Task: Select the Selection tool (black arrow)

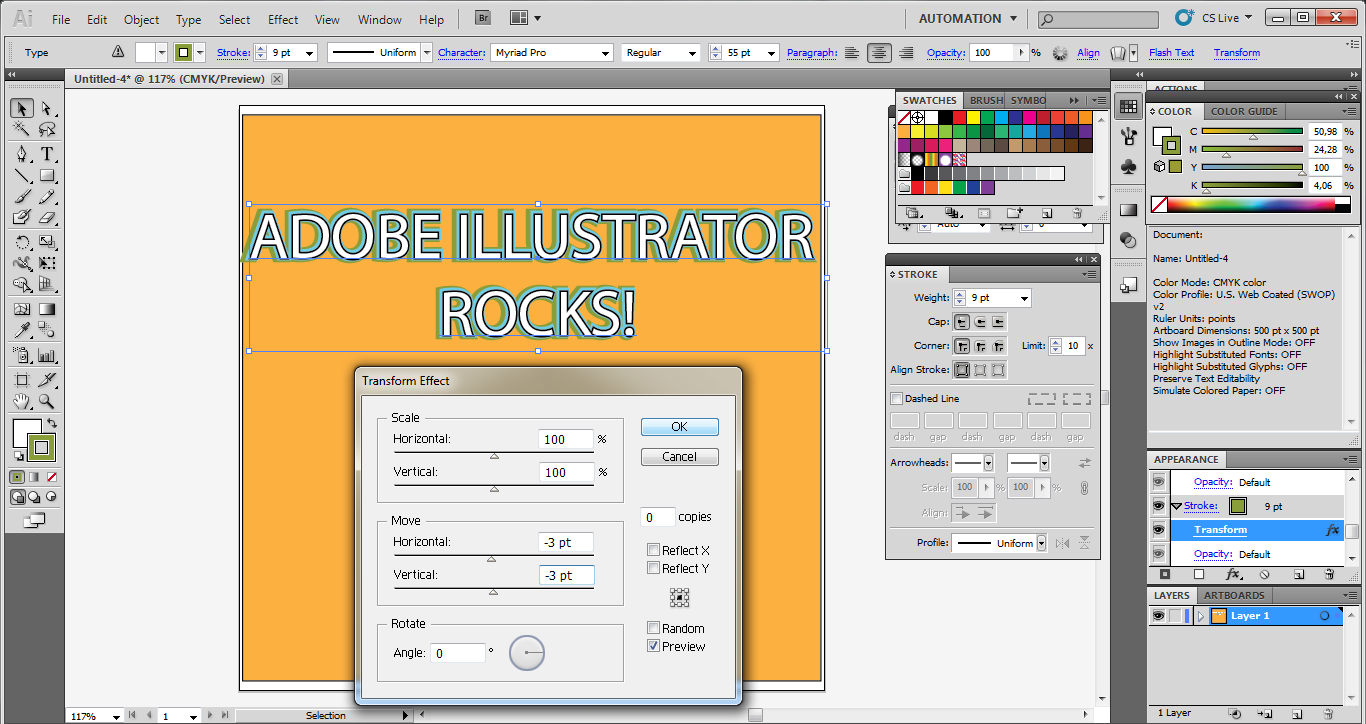Action: tap(21, 108)
